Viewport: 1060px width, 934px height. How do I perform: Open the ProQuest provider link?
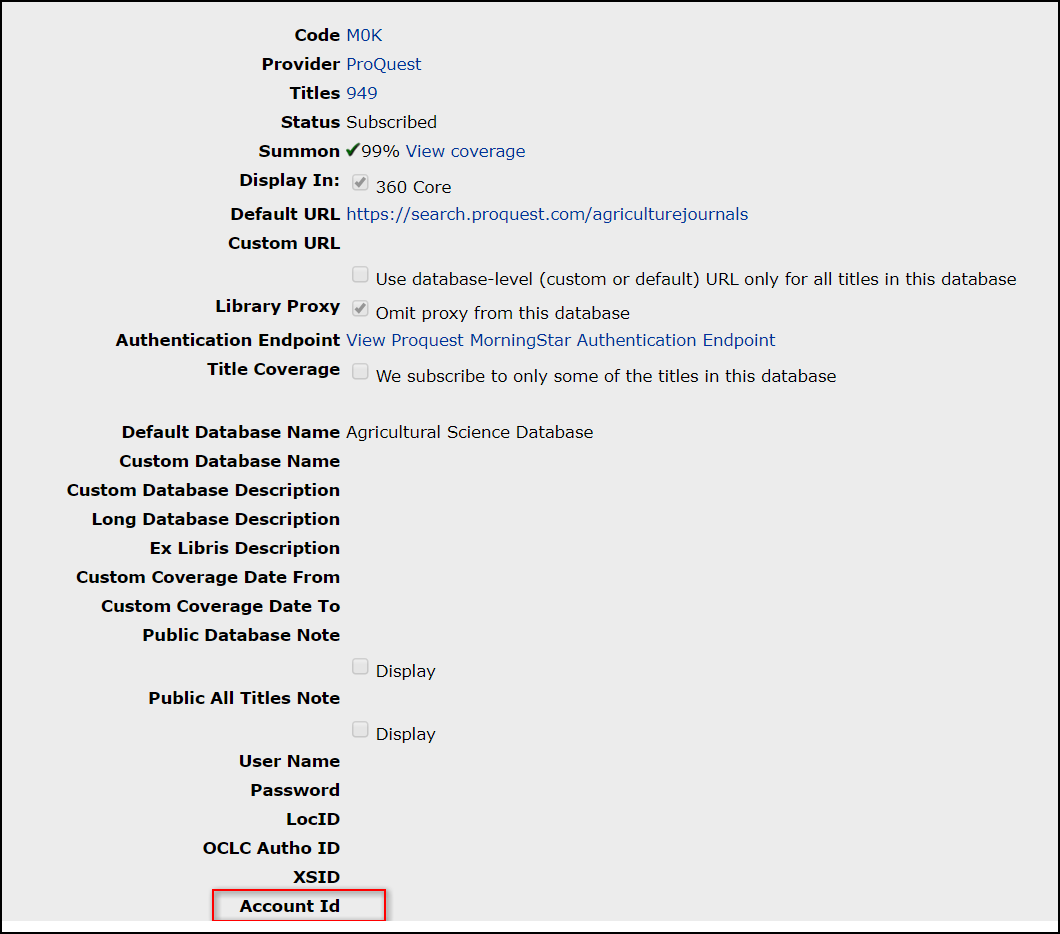[x=383, y=64]
